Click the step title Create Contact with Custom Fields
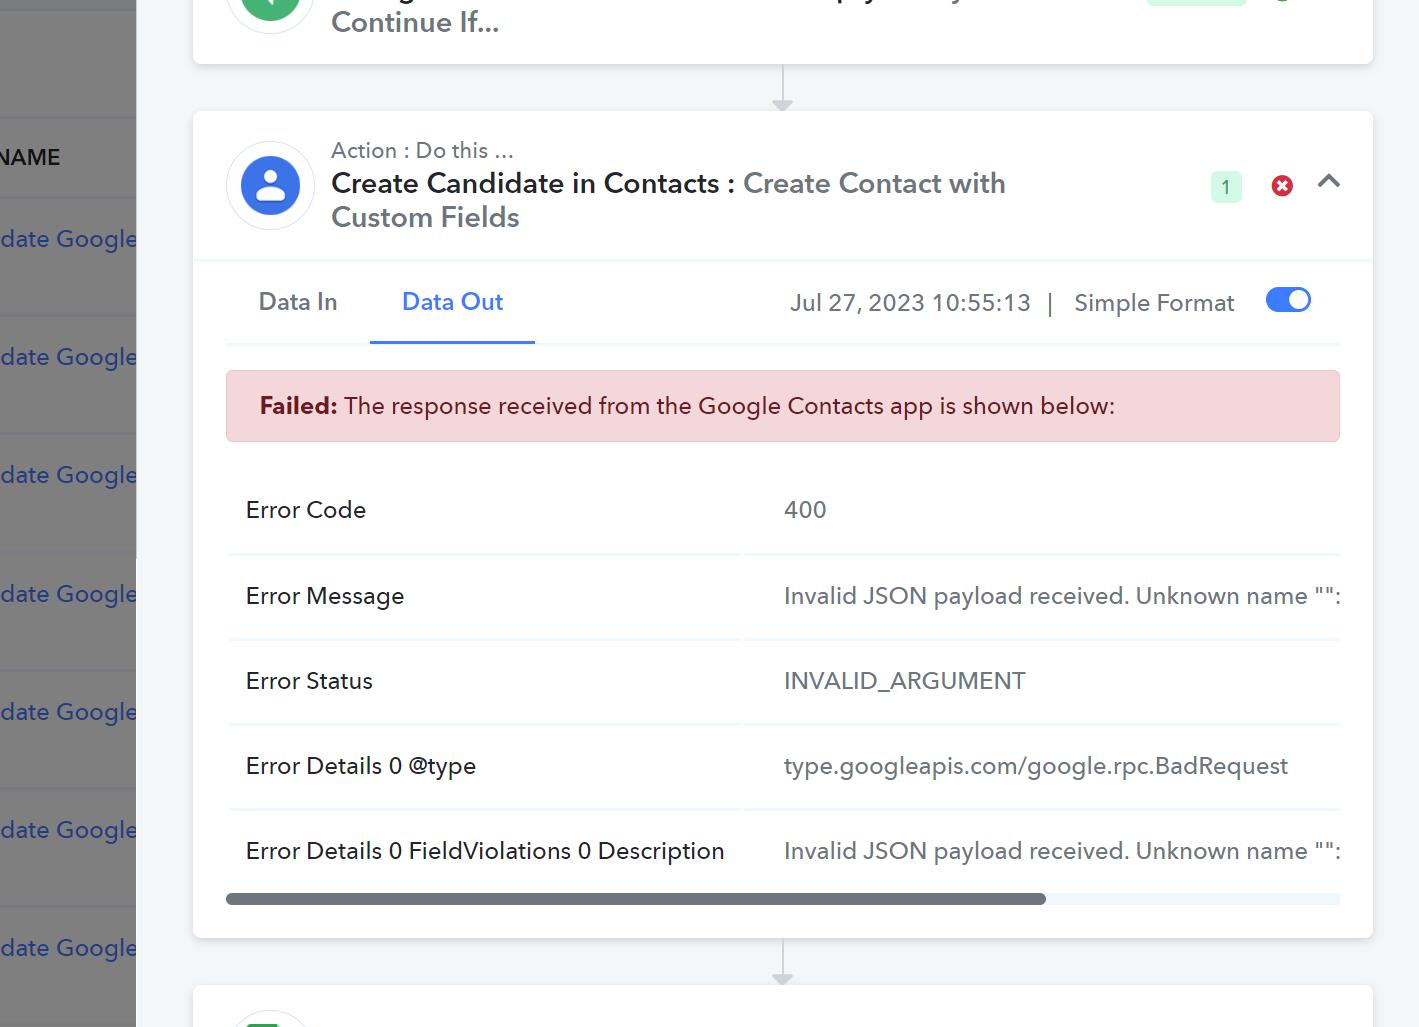This screenshot has height=1027, width=1419. 668,200
